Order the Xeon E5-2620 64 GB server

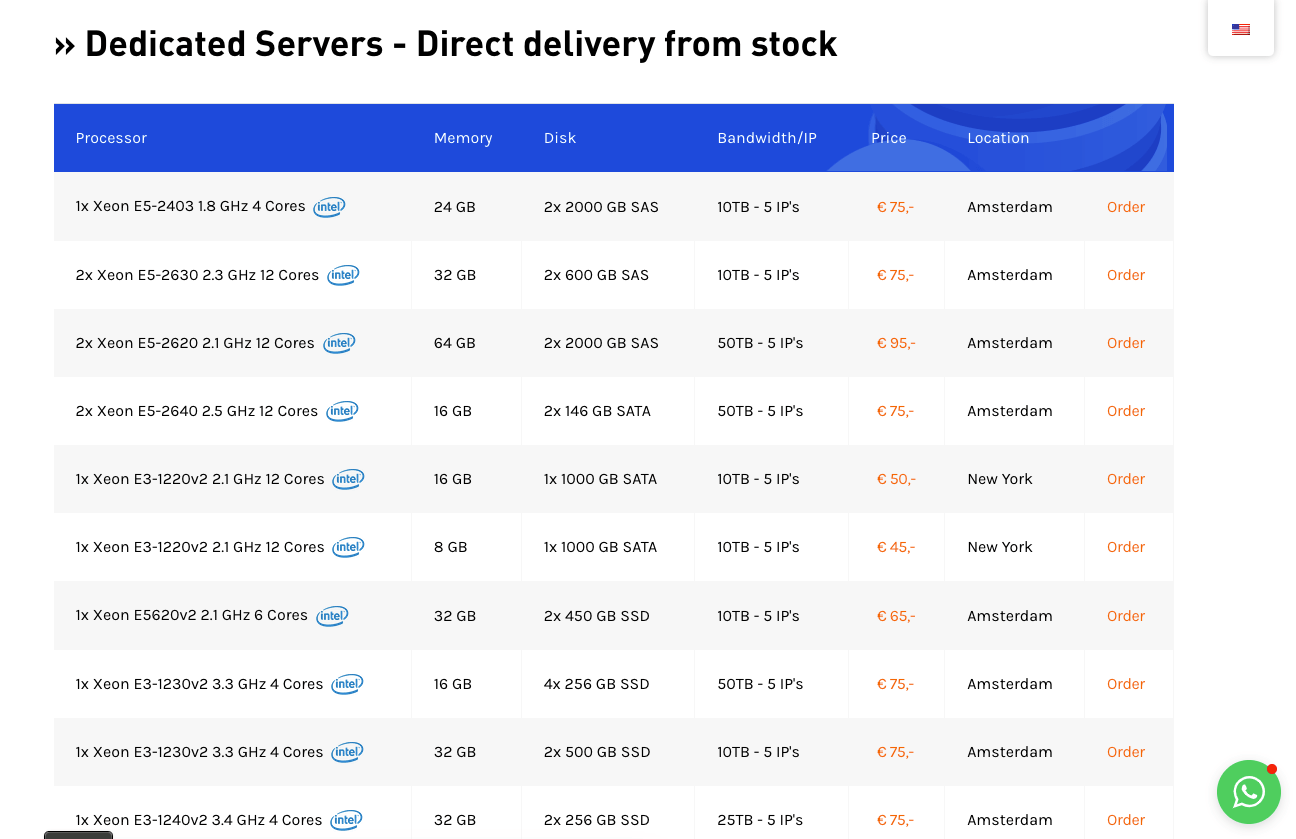click(1125, 343)
